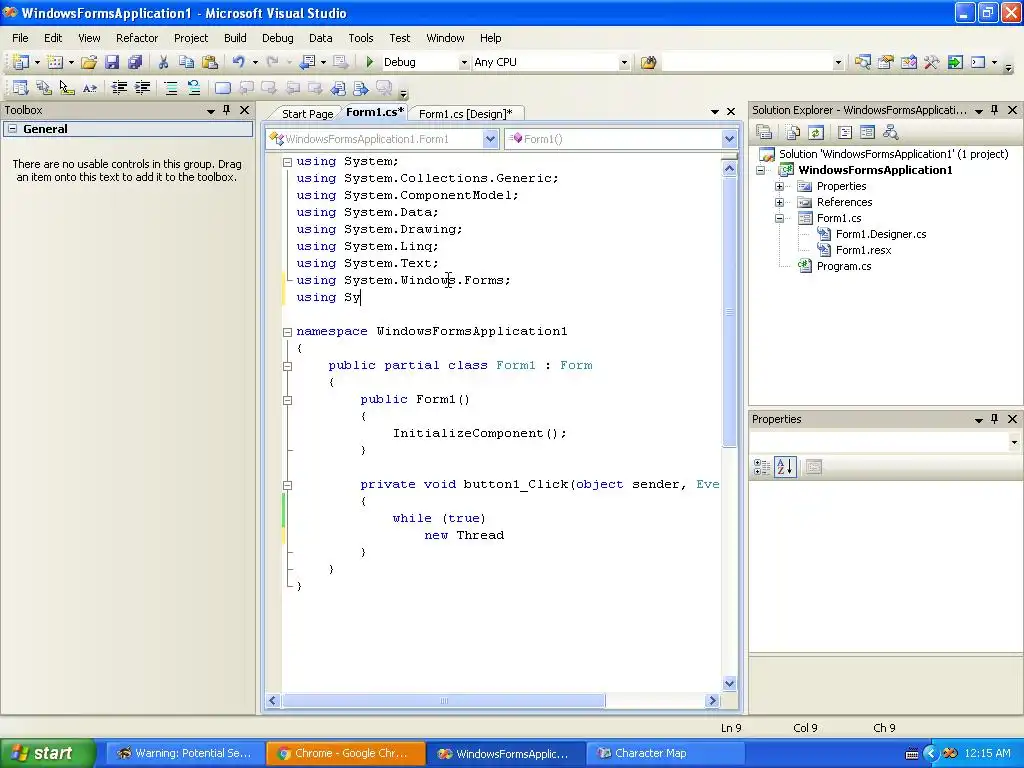The width and height of the screenshot is (1024, 768).
Task: Click Solution Explorer Properties icon
Action: click(x=764, y=133)
